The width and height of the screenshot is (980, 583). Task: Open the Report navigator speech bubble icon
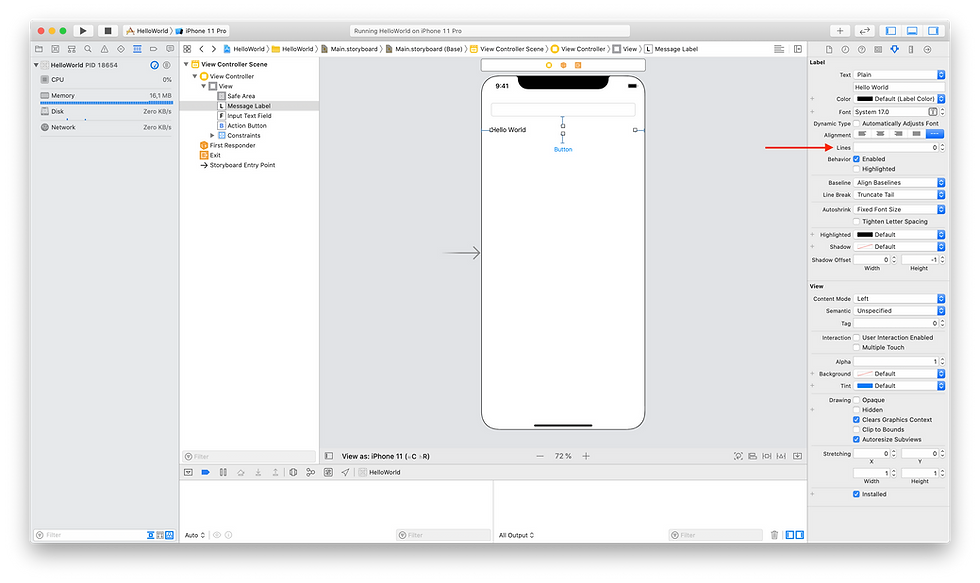[x=170, y=49]
